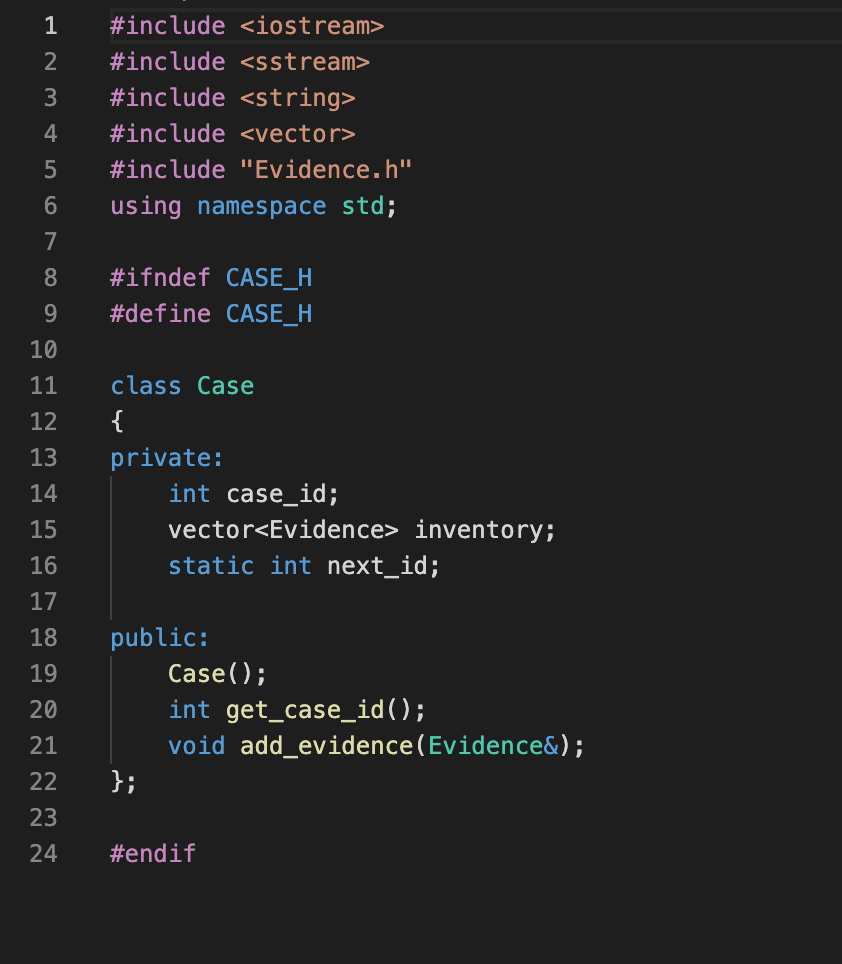This screenshot has width=842, height=964.
Task: Click the std namespace identifier
Action: [x=363, y=206]
